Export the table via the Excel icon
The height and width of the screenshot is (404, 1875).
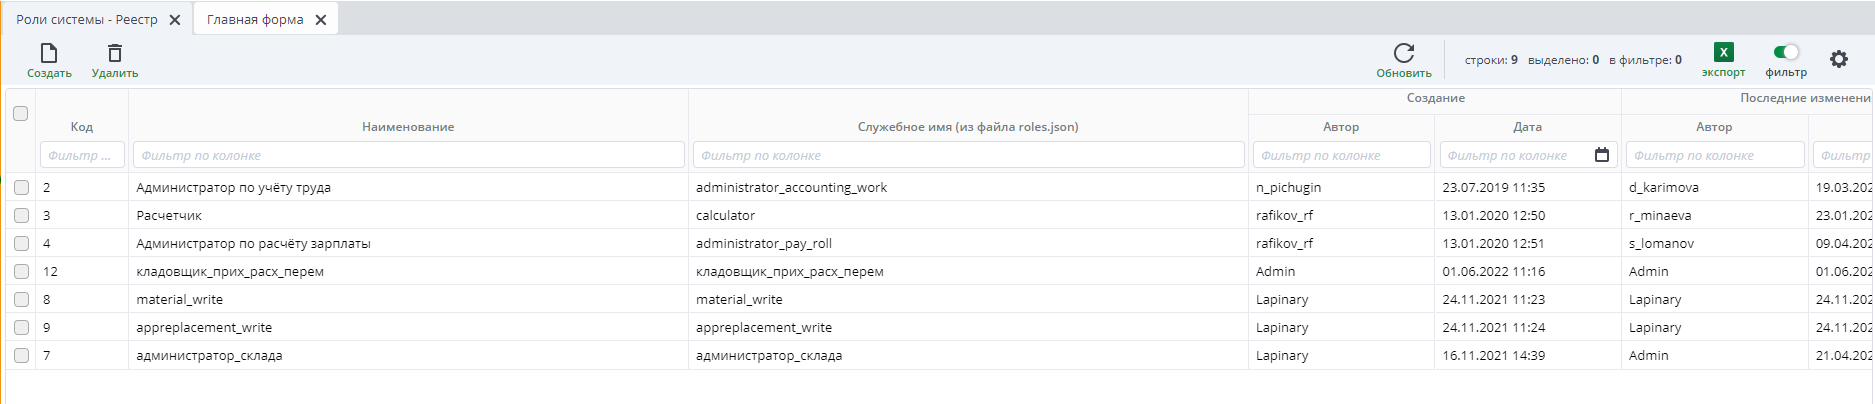click(1723, 53)
